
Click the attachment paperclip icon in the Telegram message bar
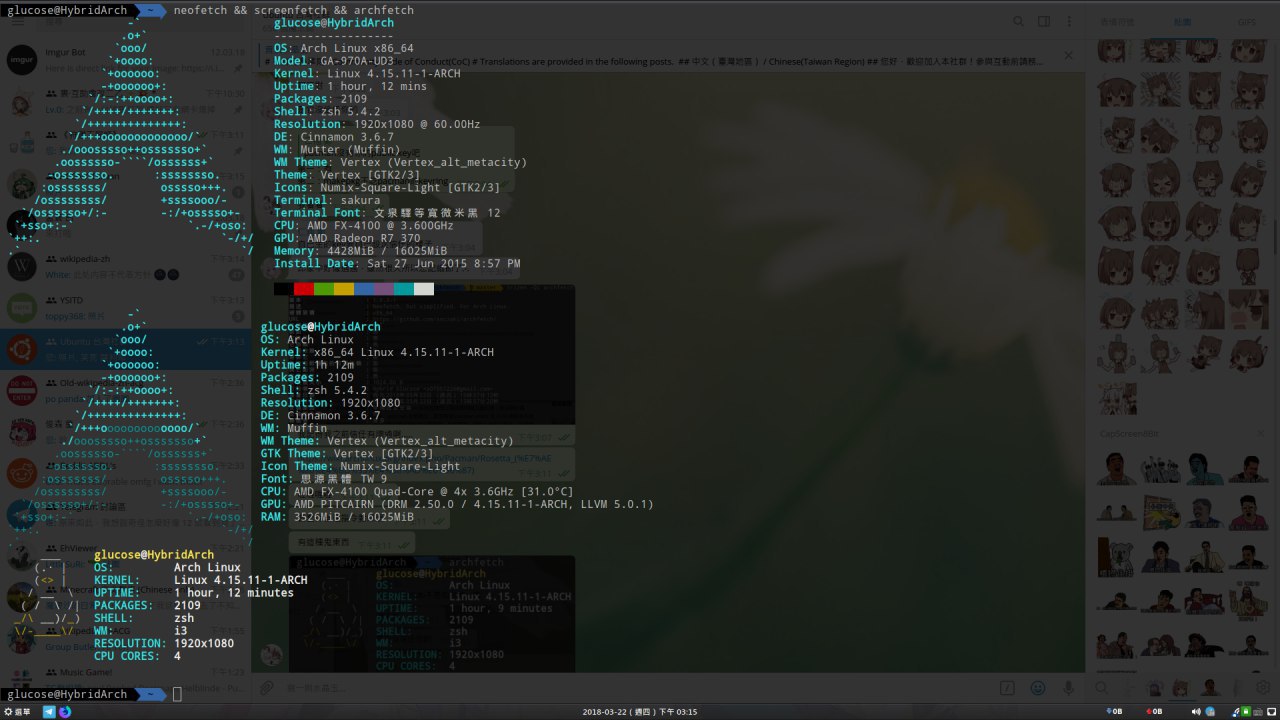pos(266,688)
